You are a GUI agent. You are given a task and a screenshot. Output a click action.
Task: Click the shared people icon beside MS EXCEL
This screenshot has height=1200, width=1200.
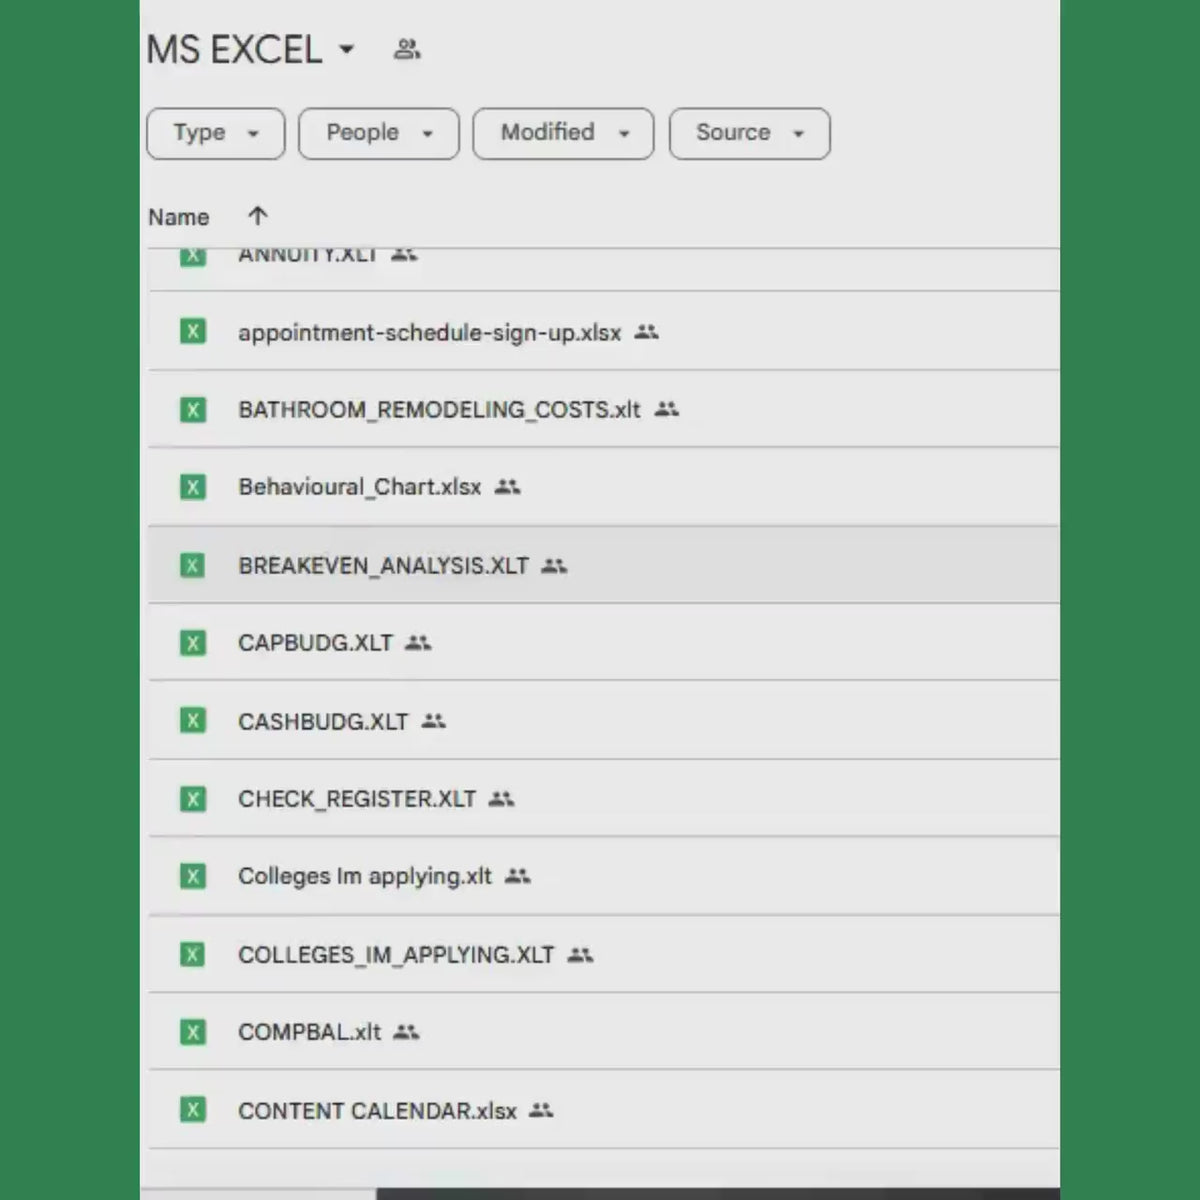click(x=407, y=49)
